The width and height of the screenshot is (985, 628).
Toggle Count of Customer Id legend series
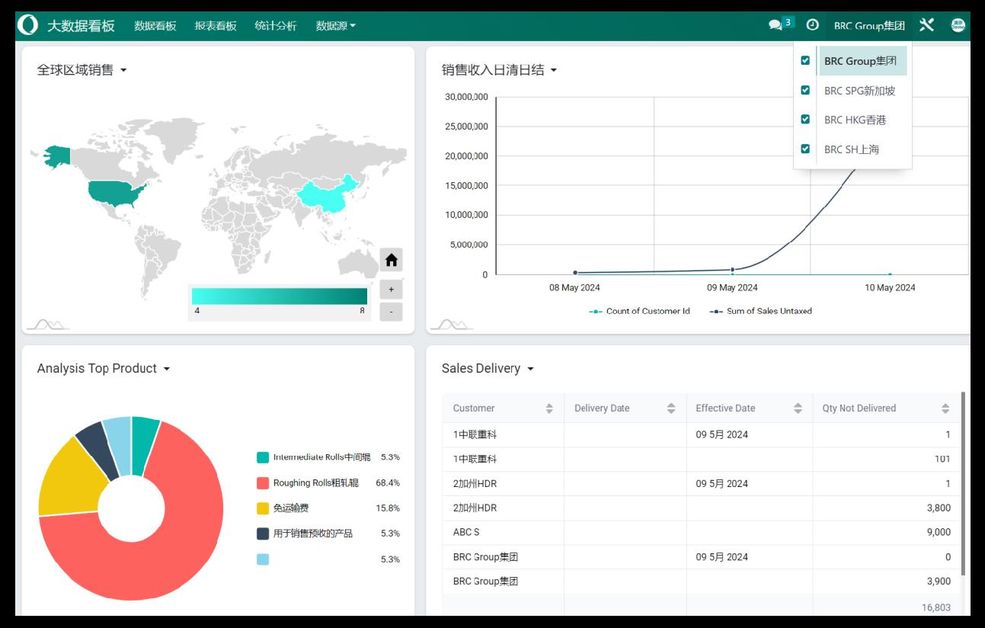[x=639, y=311]
